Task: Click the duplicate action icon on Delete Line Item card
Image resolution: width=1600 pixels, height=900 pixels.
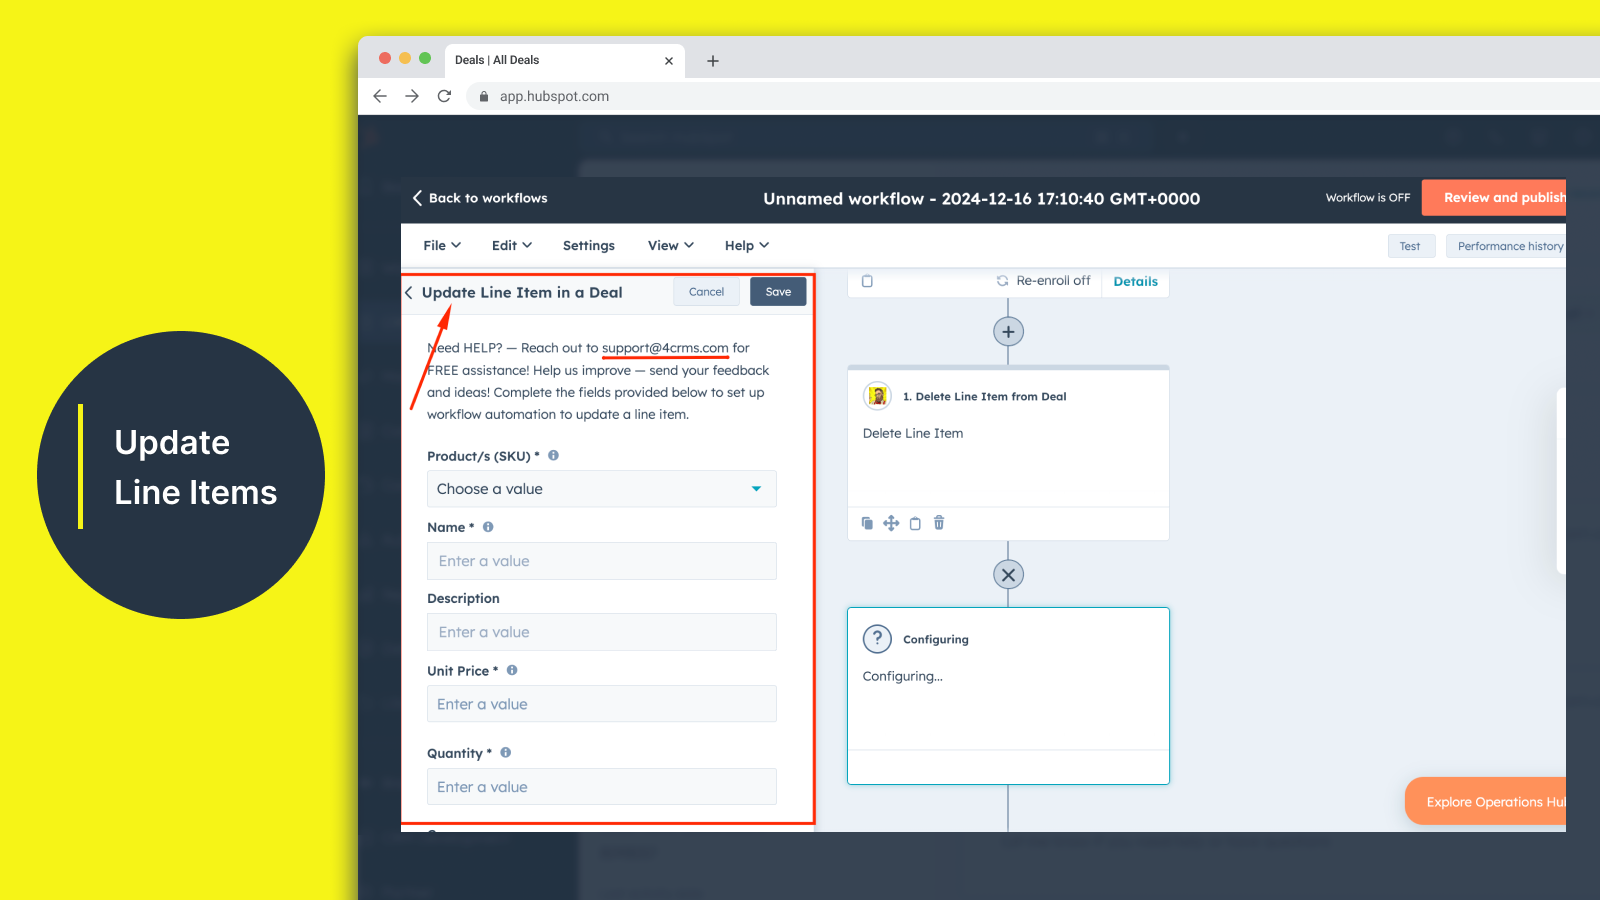Action: point(867,523)
